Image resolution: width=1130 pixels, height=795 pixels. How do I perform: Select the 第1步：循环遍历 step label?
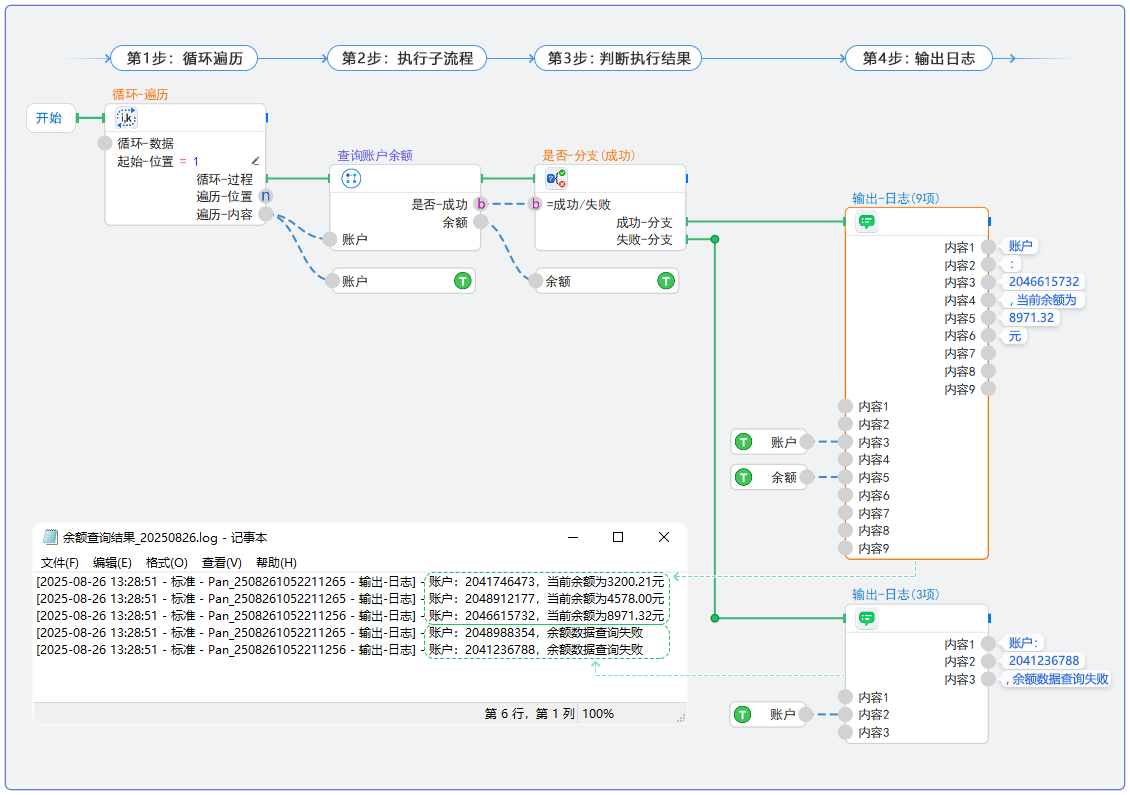pyautogui.click(x=184, y=58)
